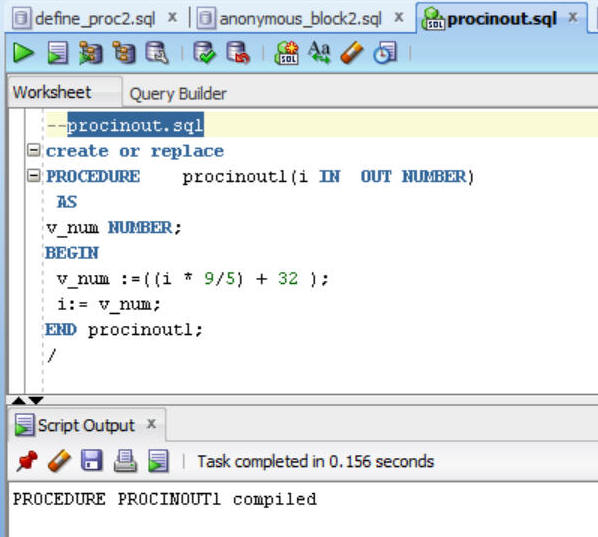Click the Run Script toolbar icon
Viewport: 598px width, 537px height.
coord(58,53)
